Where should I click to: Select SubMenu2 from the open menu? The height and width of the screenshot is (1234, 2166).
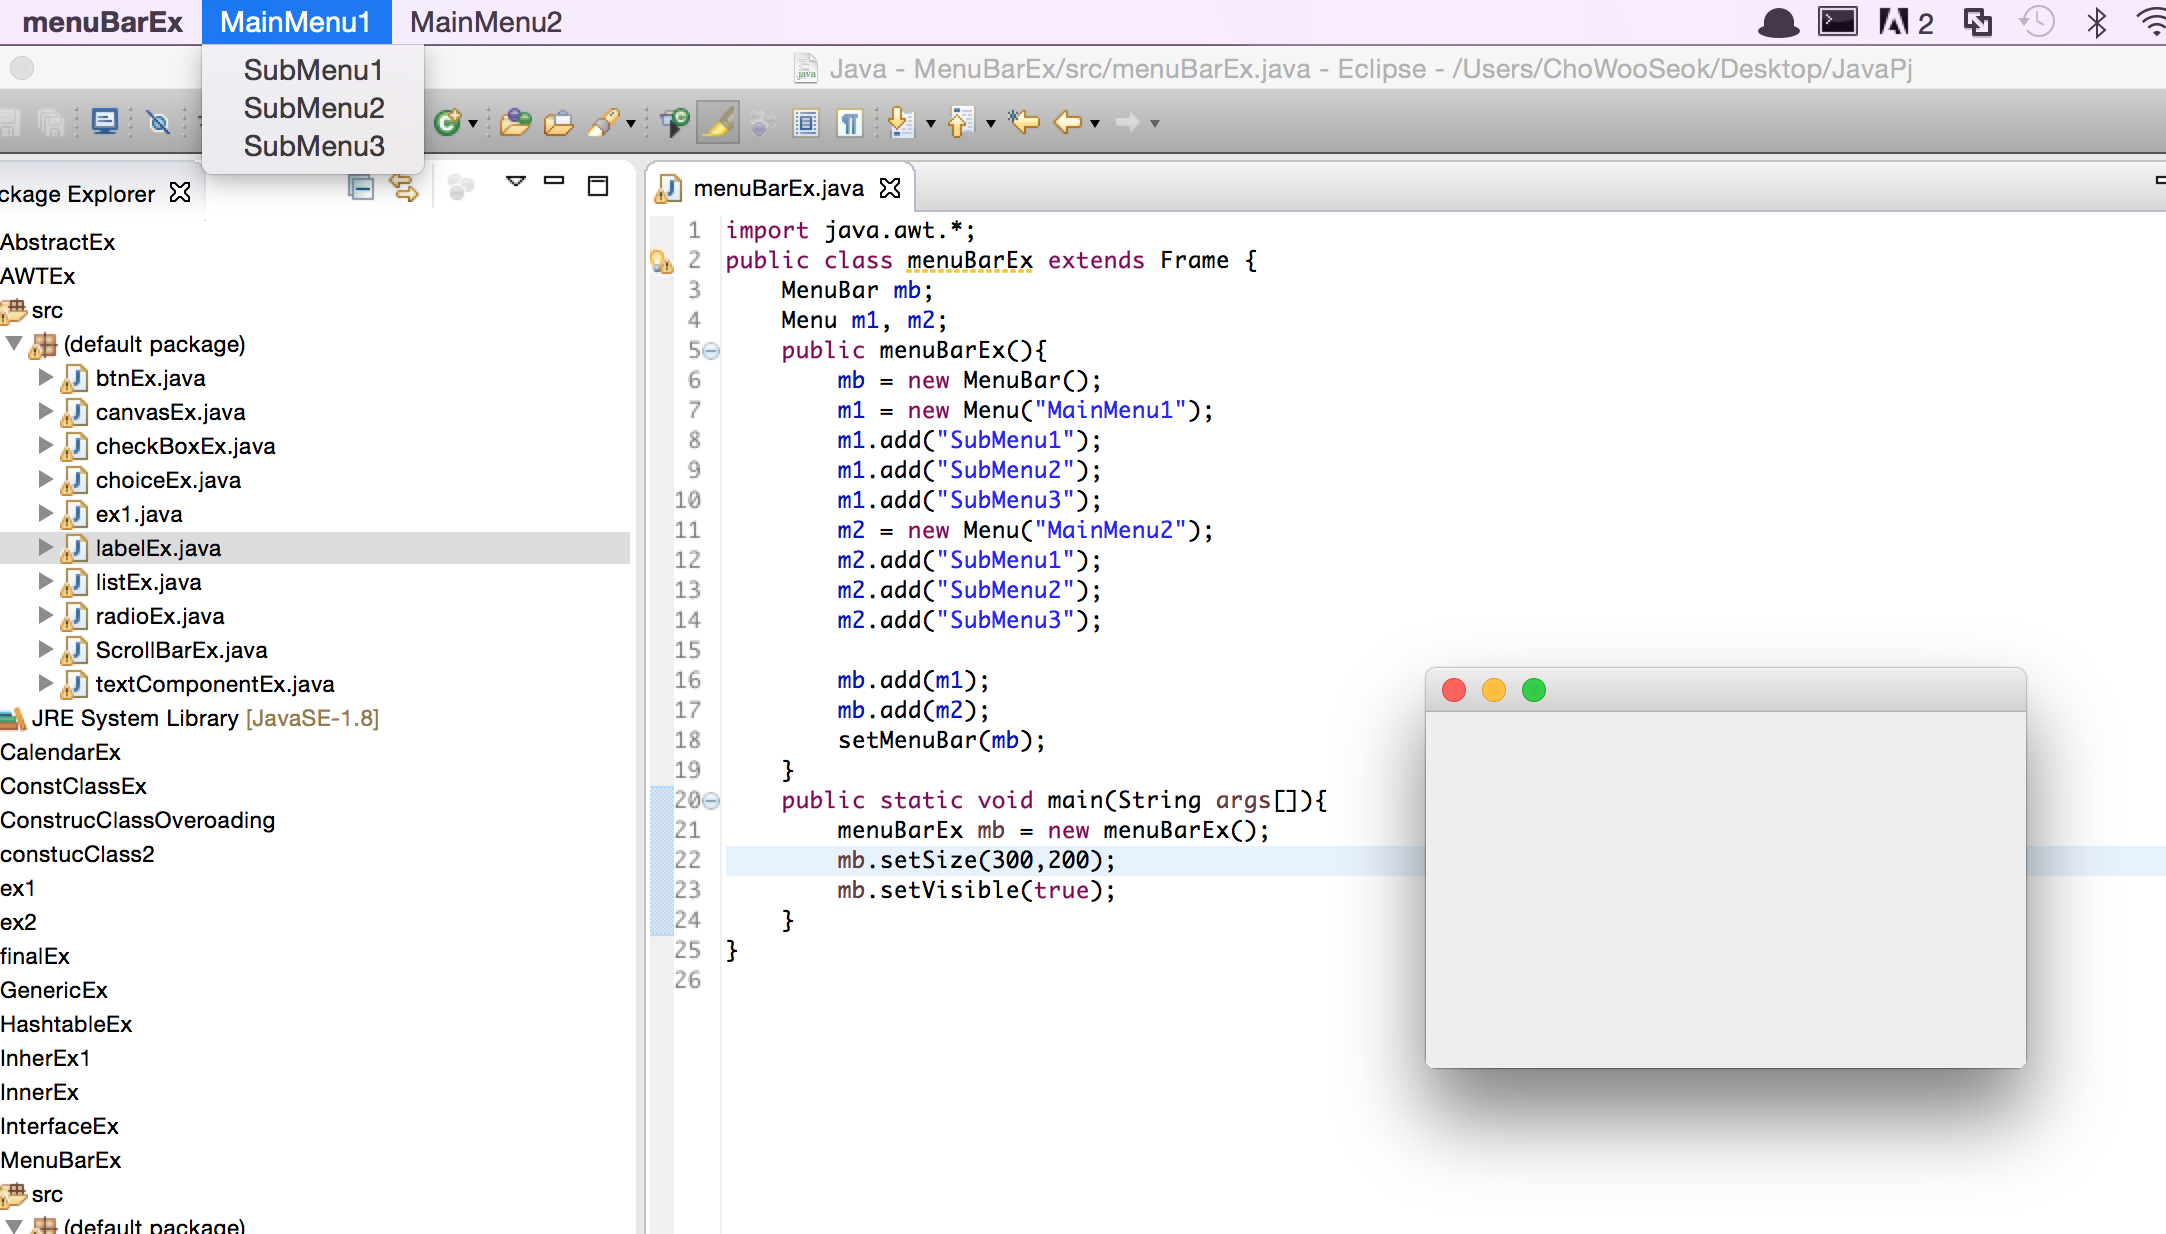pos(314,108)
